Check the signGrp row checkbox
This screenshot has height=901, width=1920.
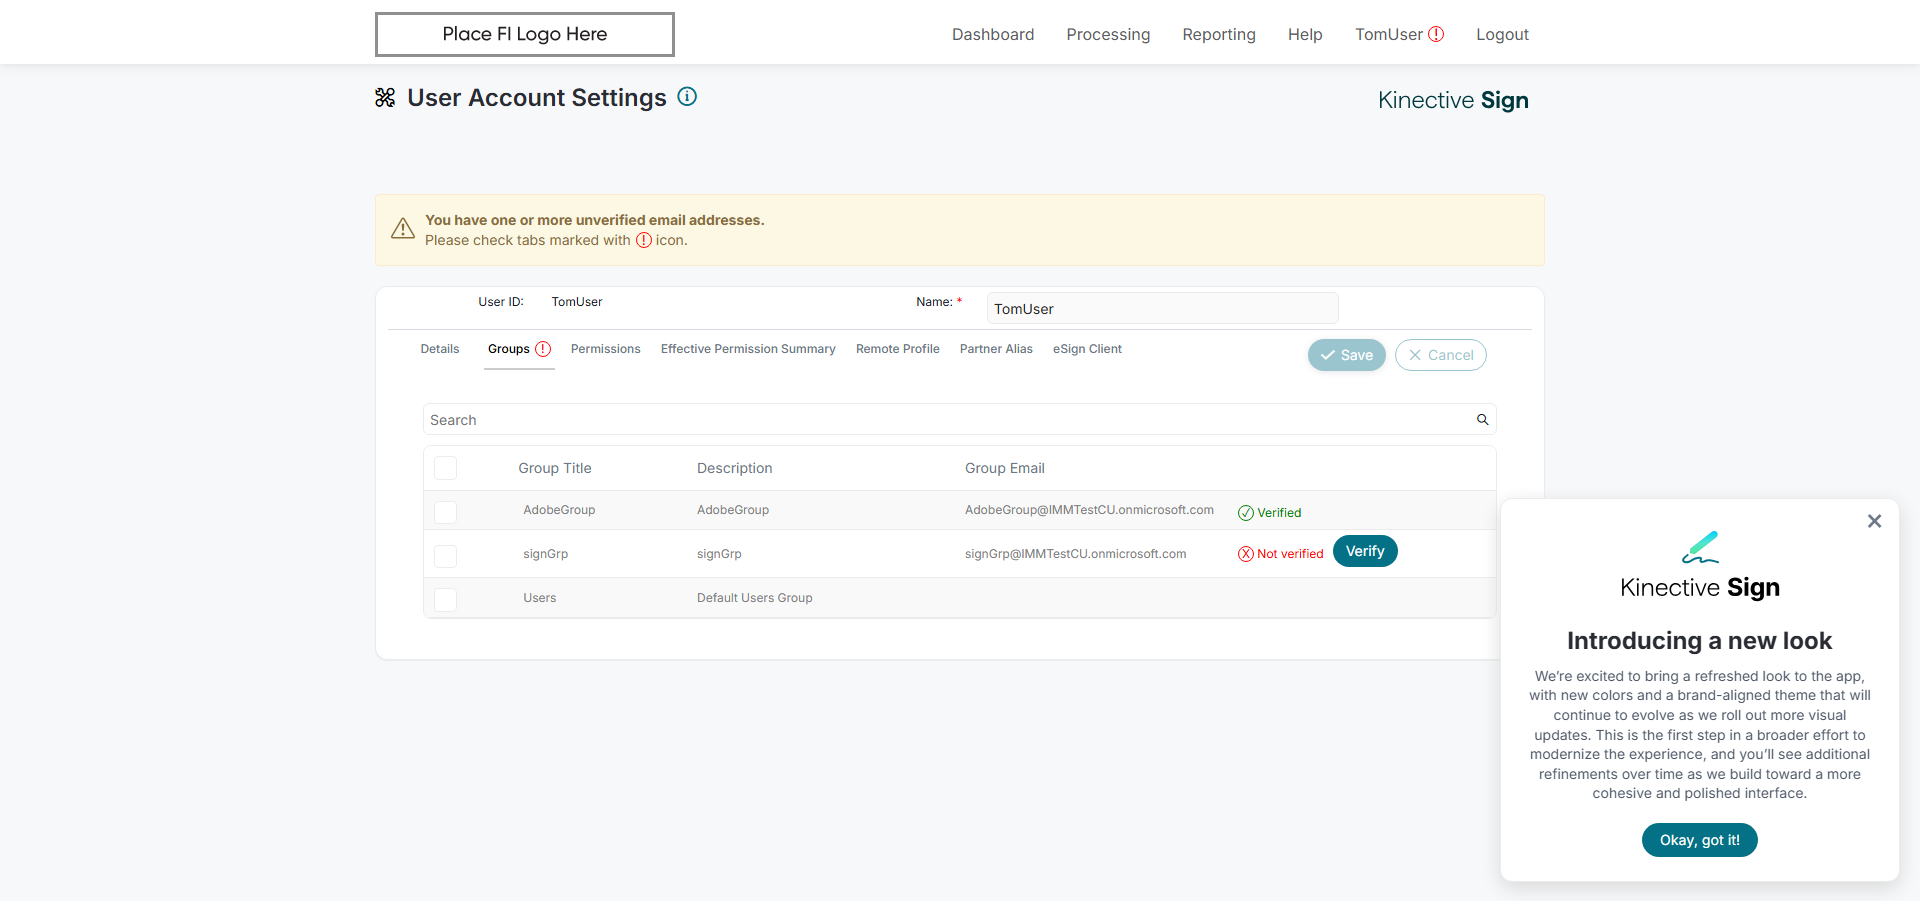(446, 556)
